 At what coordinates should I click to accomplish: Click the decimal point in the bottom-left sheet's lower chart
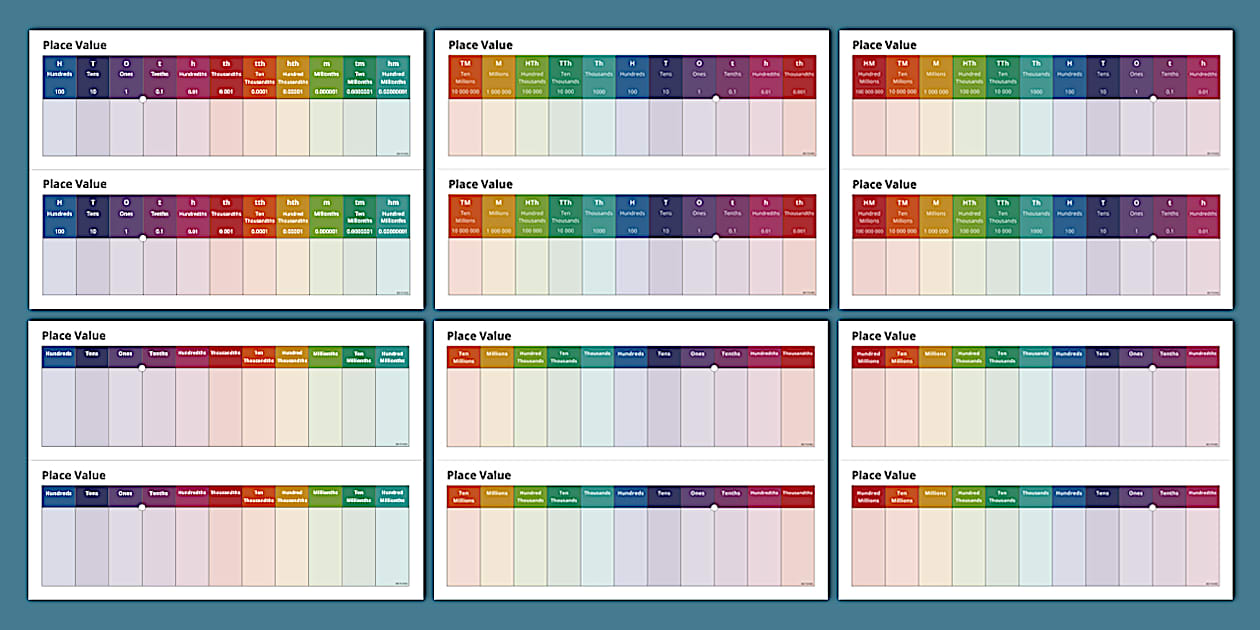click(x=142, y=507)
